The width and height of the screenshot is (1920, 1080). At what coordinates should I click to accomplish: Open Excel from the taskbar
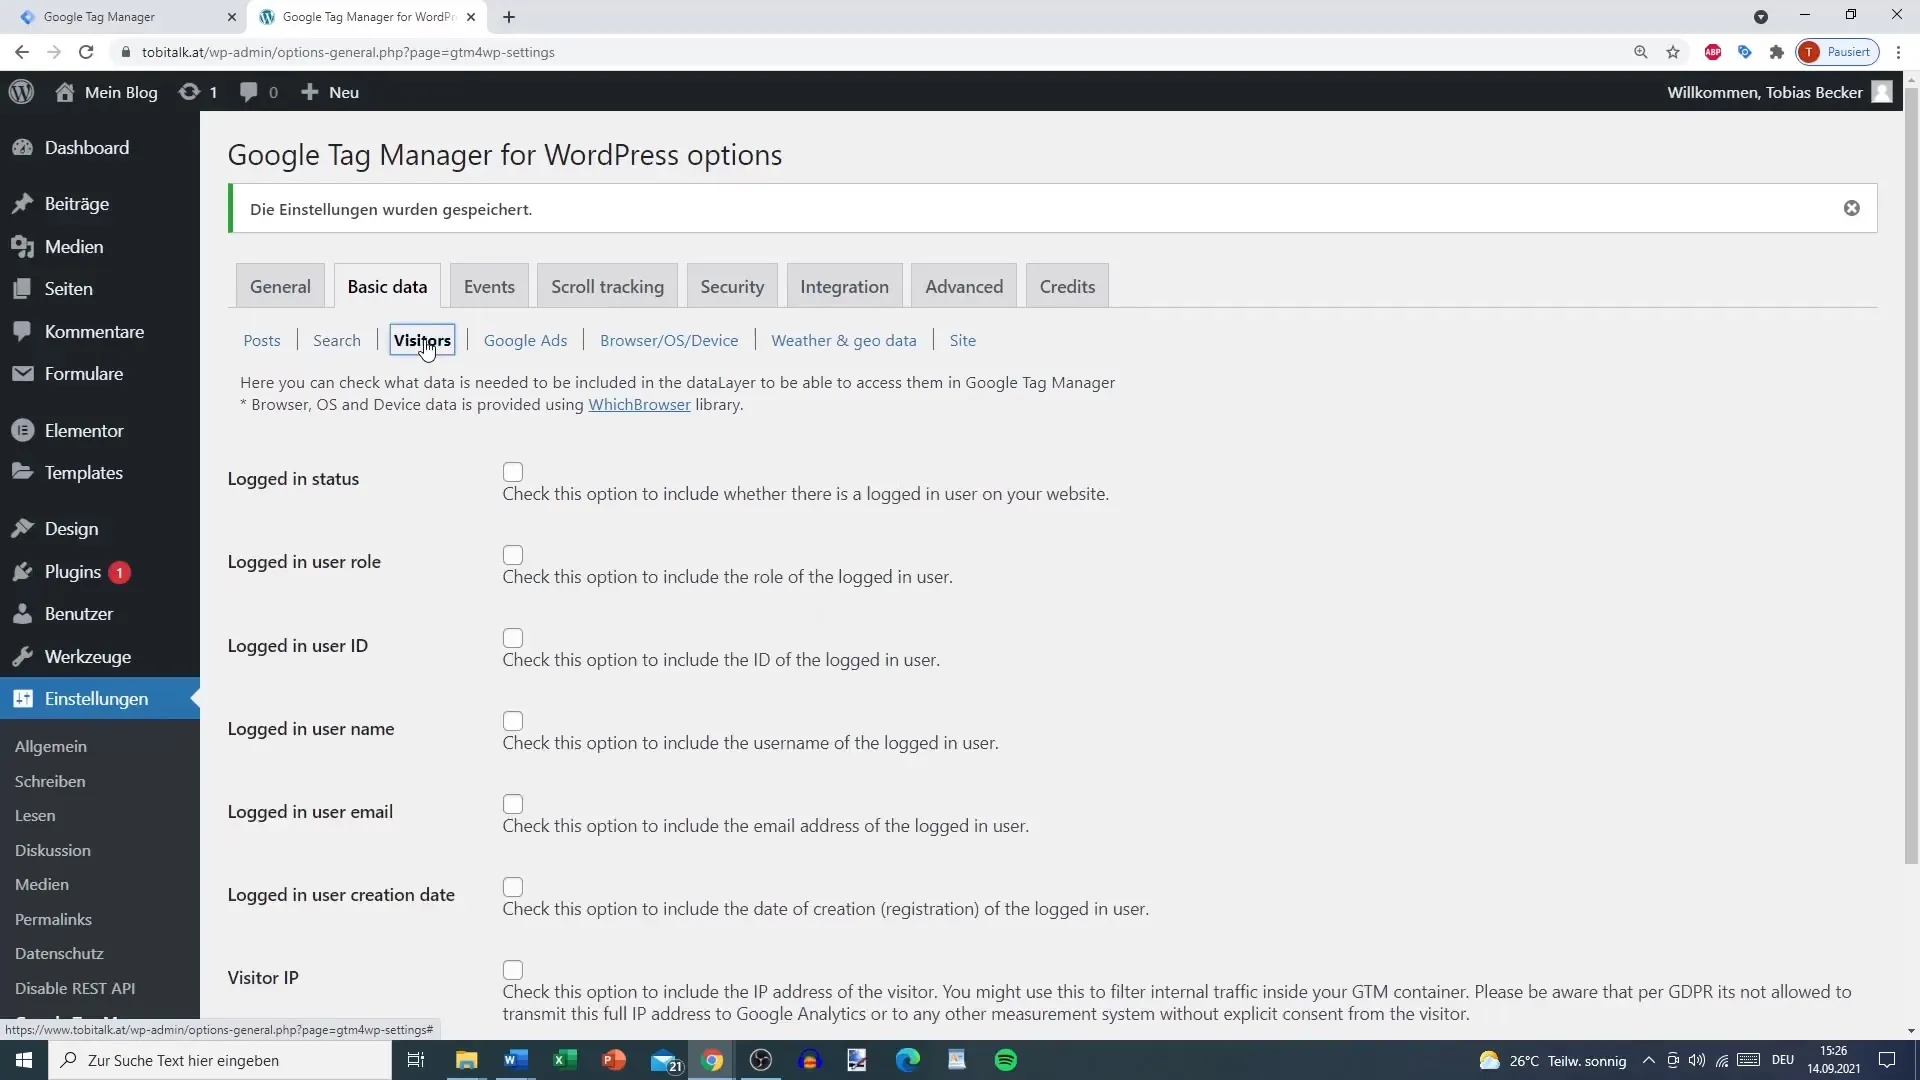pyautogui.click(x=565, y=1060)
